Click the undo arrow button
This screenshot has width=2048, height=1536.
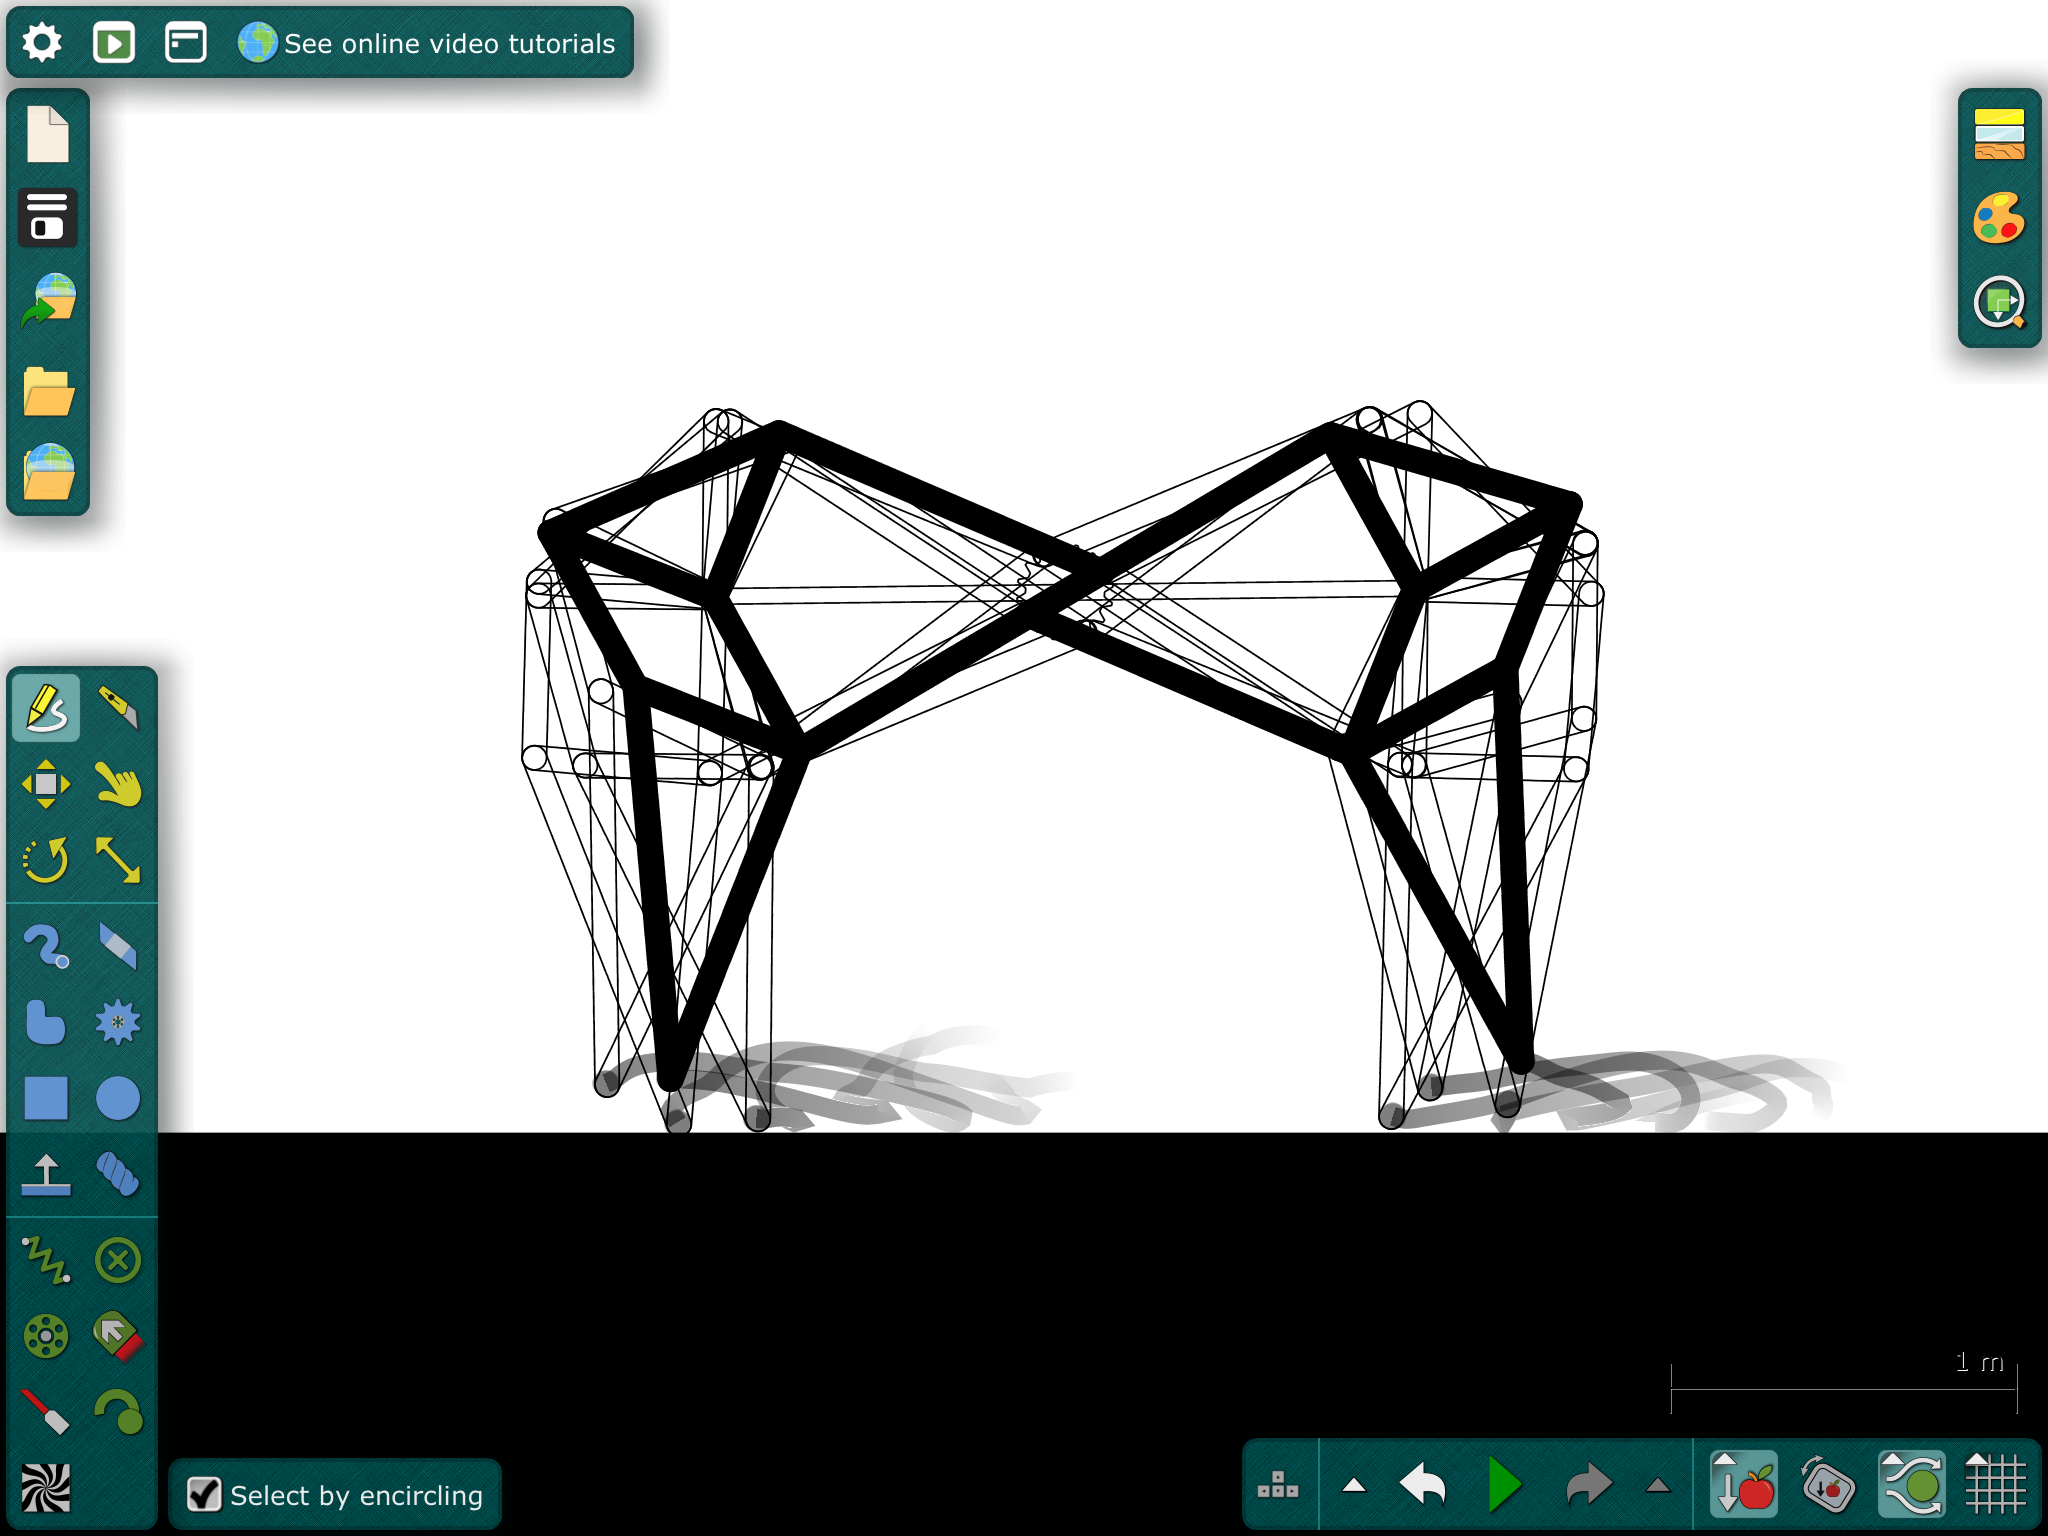(1422, 1485)
